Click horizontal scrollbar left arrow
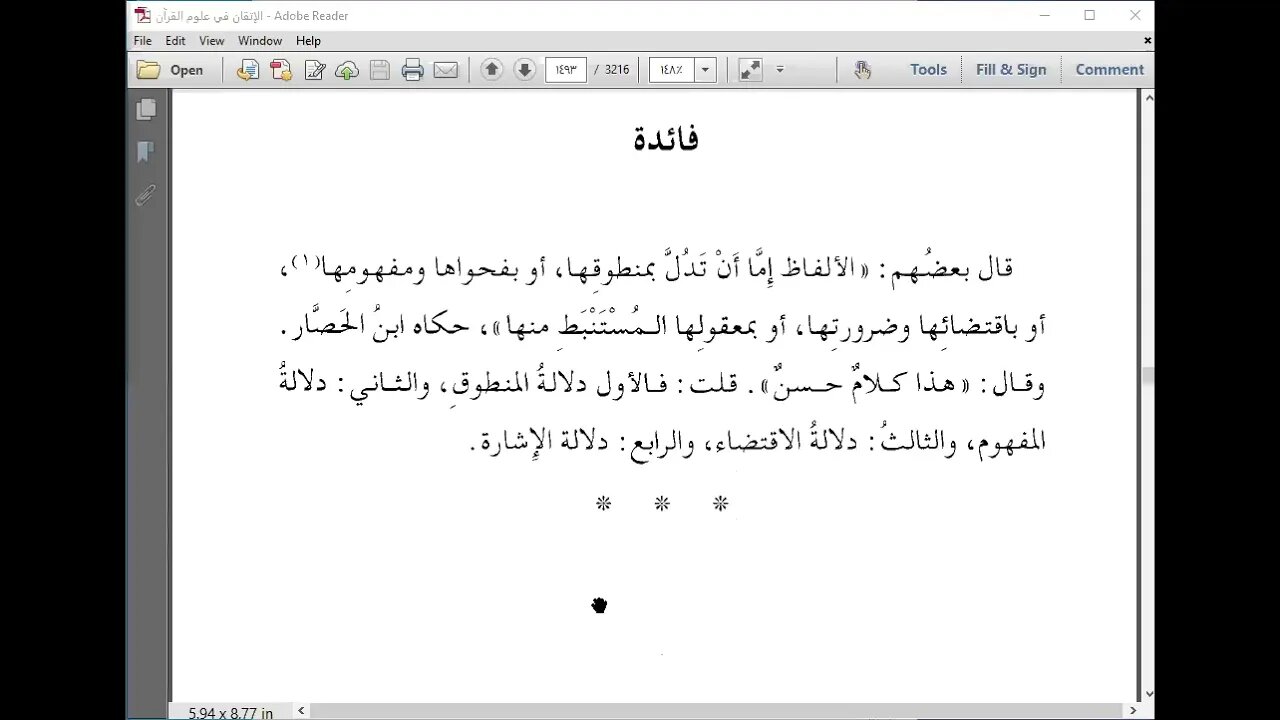Viewport: 1280px width, 720px height. [302, 711]
